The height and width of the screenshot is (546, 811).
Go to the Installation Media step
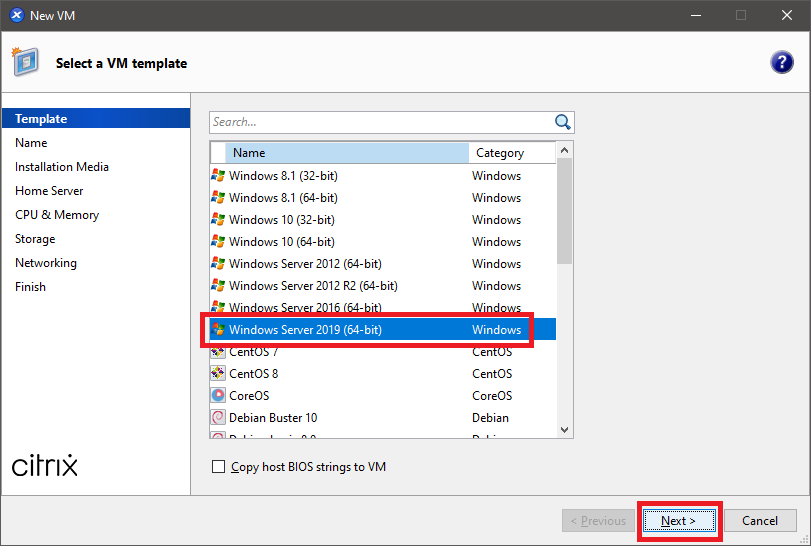(x=62, y=167)
